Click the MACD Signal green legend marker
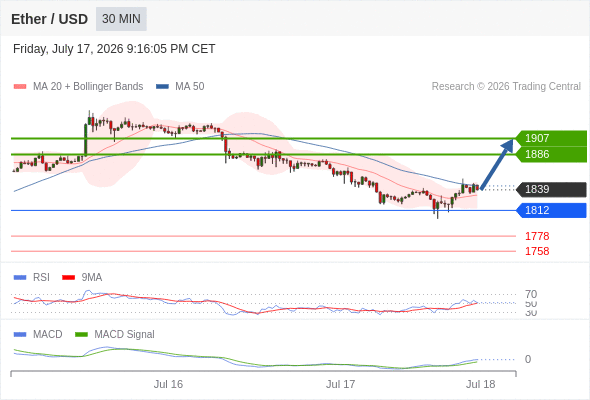Image resolution: width=590 pixels, height=400 pixels. tap(81, 334)
